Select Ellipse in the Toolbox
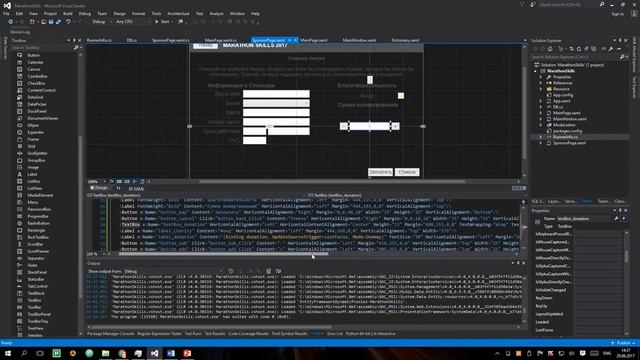640x360 pixels. click(x=33, y=125)
